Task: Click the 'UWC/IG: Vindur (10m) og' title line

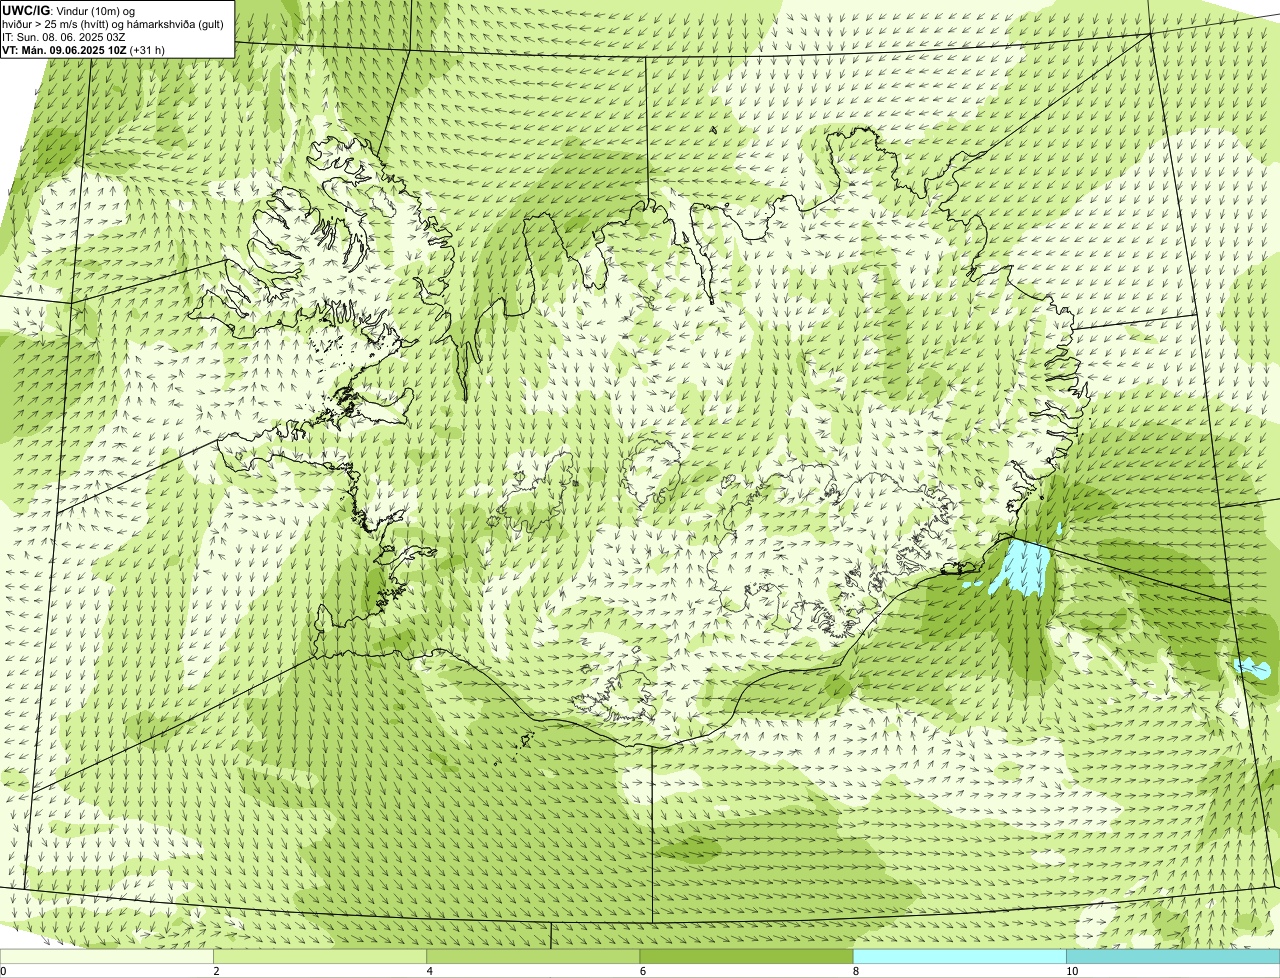Action: pyautogui.click(x=68, y=10)
